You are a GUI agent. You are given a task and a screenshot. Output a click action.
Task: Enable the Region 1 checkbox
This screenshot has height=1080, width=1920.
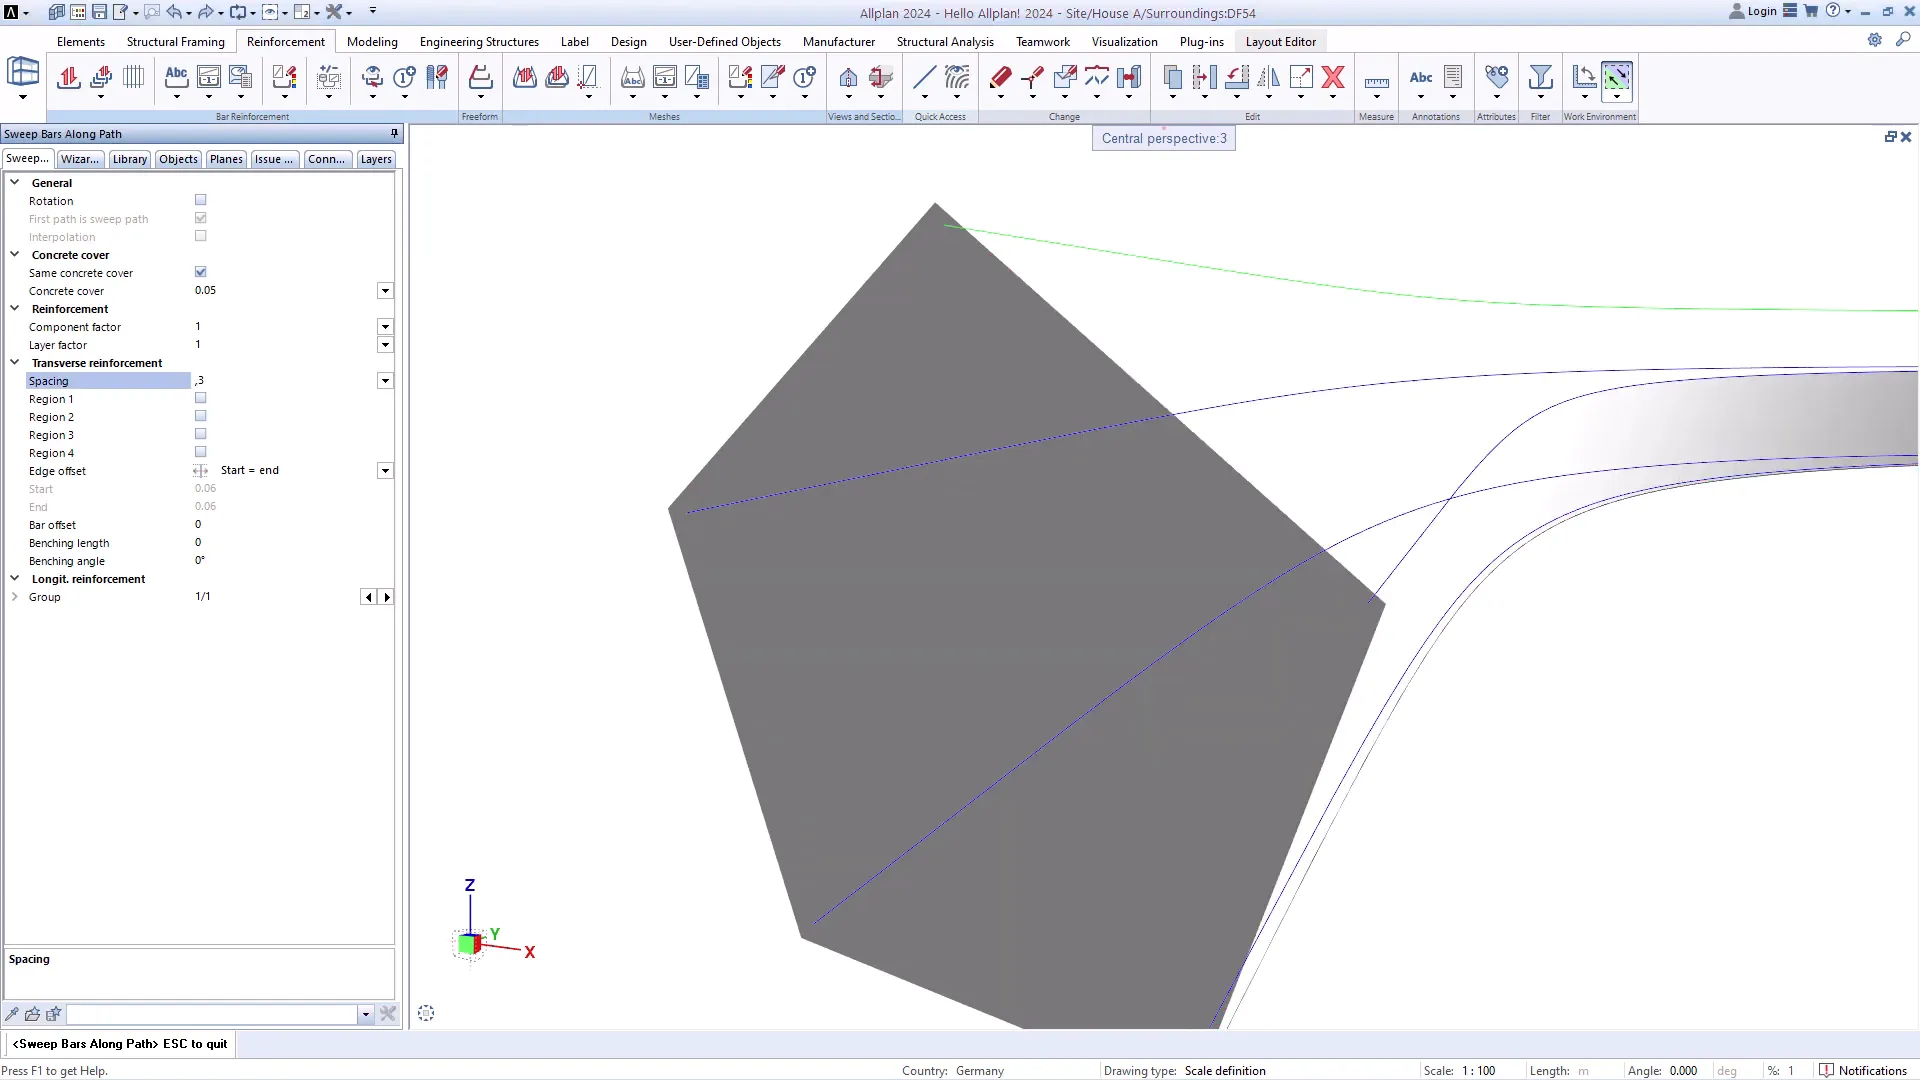200,397
